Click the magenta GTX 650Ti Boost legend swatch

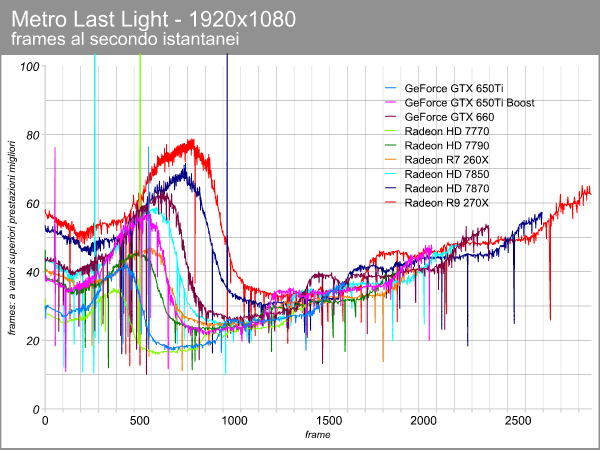click(390, 103)
